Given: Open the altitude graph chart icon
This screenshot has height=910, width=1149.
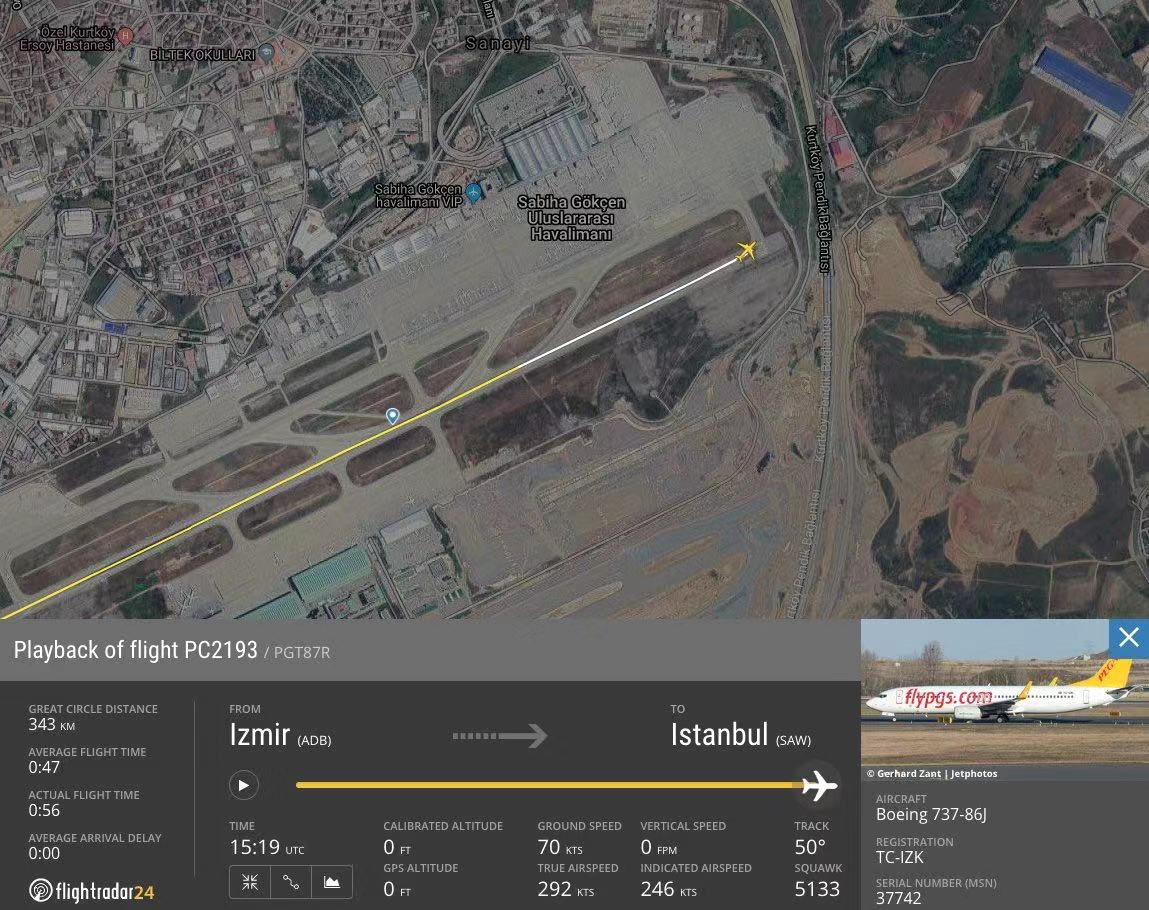Looking at the screenshot, I should pyautogui.click(x=332, y=882).
